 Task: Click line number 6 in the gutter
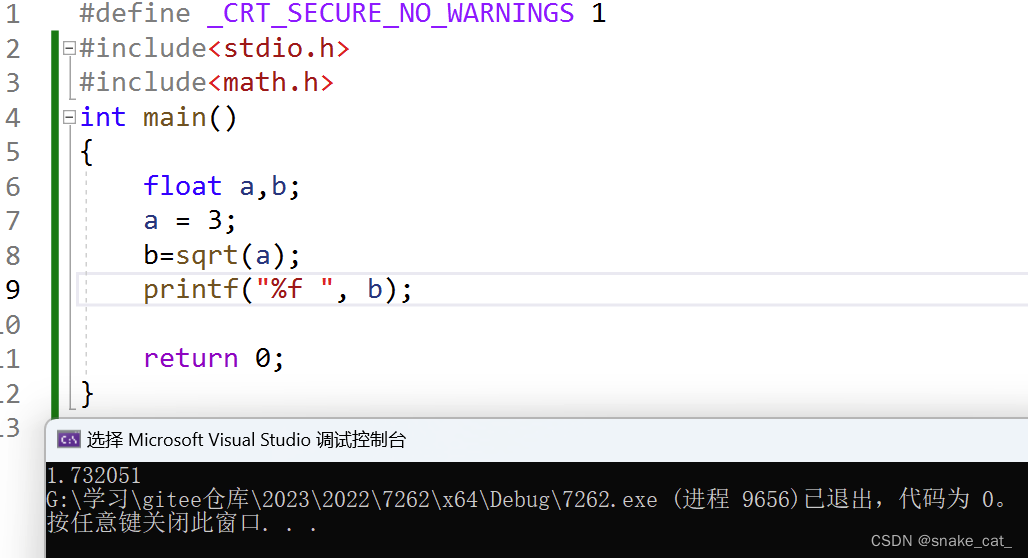pos(12,187)
